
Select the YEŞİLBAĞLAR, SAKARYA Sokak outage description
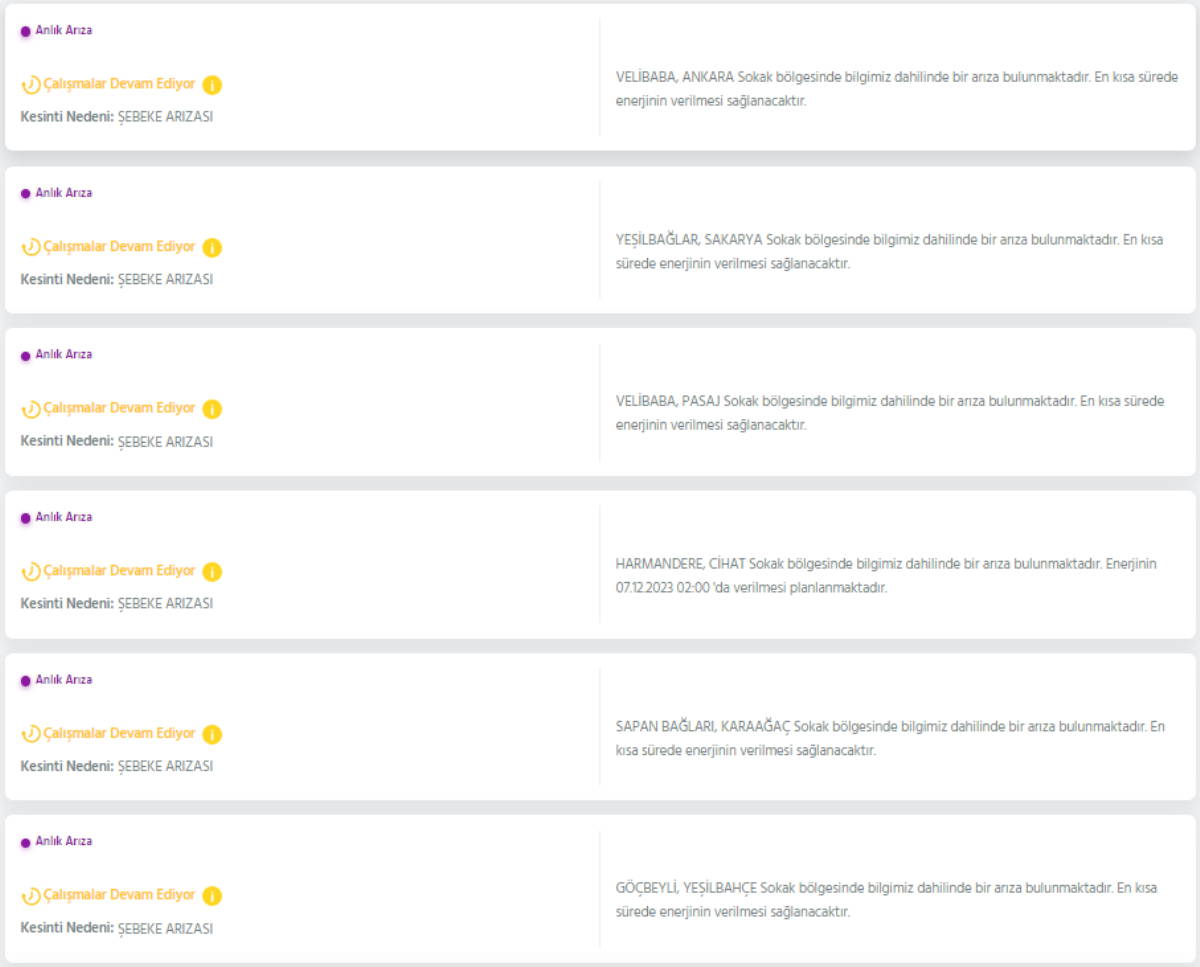890,251
